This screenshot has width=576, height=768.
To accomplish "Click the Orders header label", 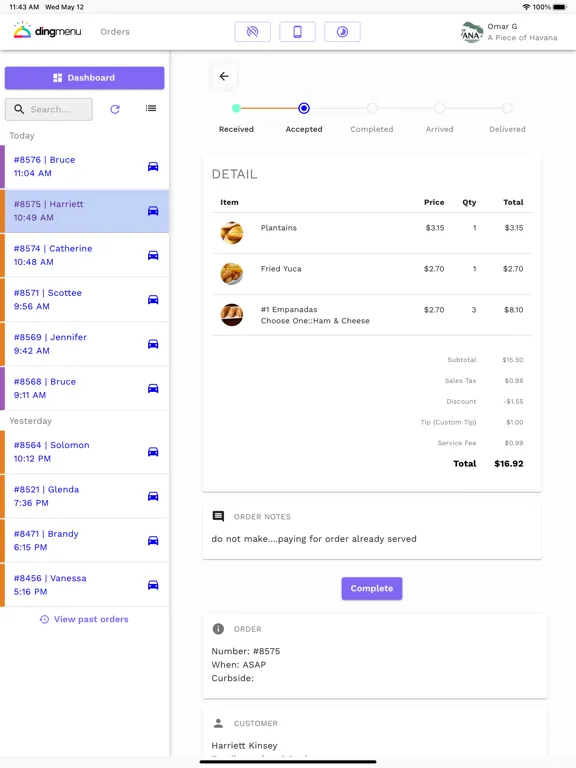I will click(115, 32).
